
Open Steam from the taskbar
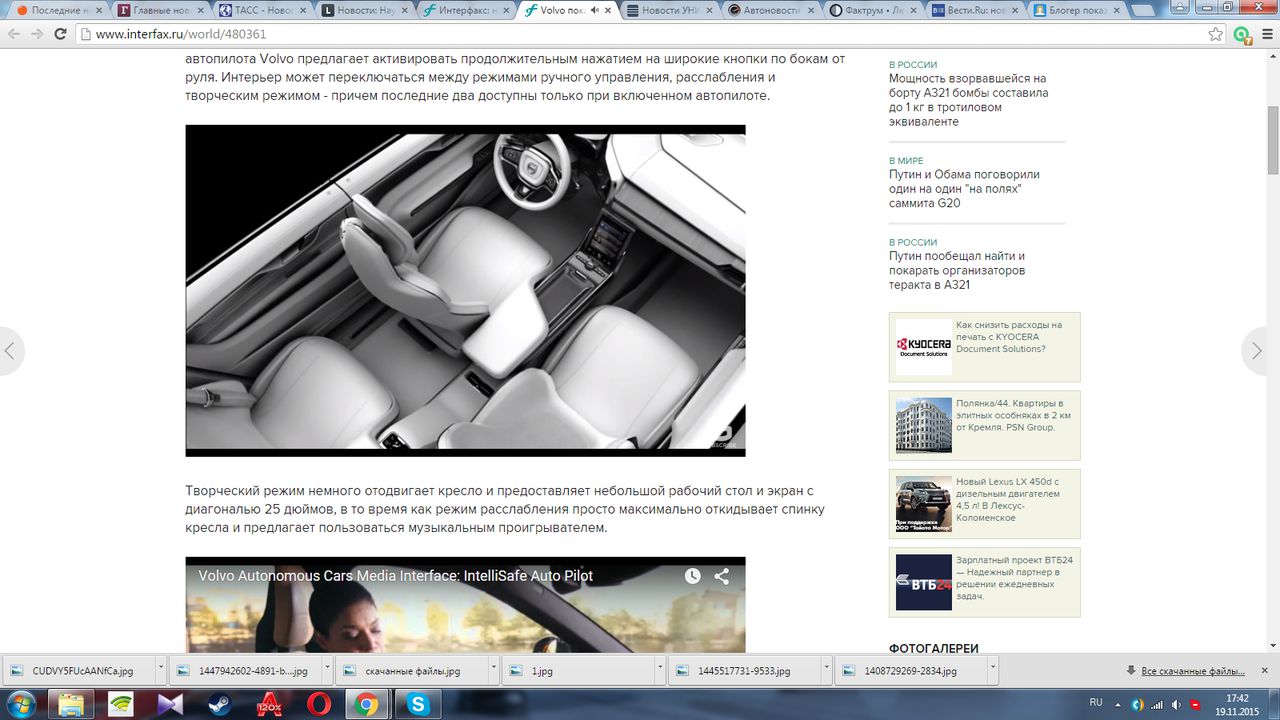pyautogui.click(x=219, y=704)
